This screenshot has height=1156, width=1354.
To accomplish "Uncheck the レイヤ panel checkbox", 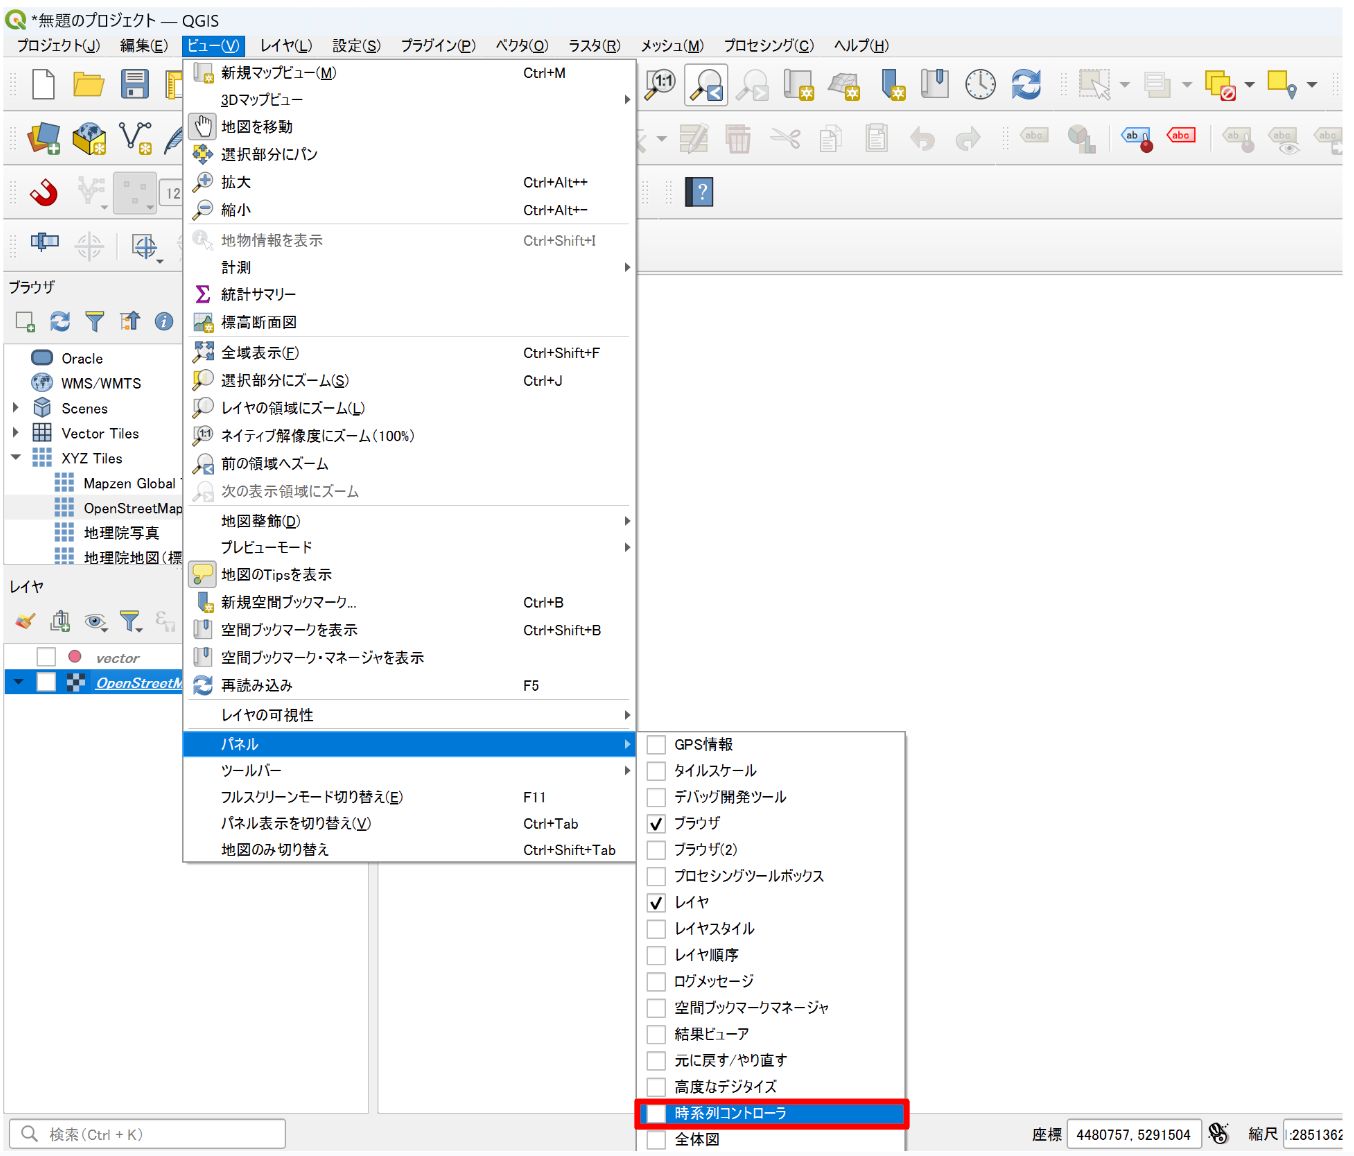I will [x=656, y=903].
